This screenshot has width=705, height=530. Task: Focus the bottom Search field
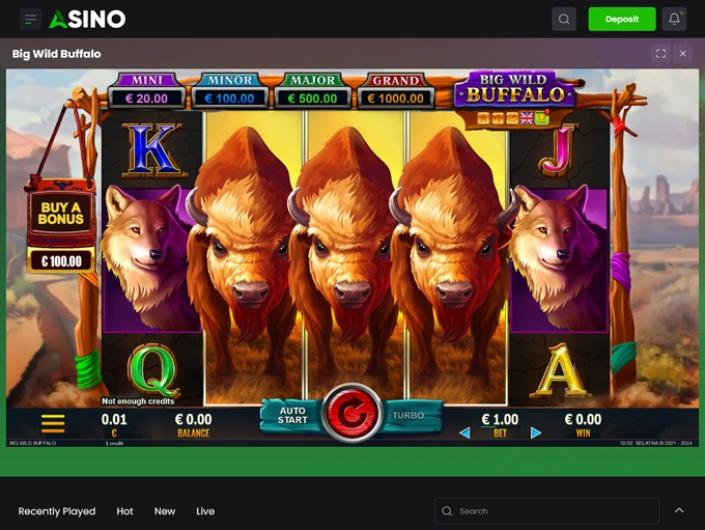coord(547,511)
